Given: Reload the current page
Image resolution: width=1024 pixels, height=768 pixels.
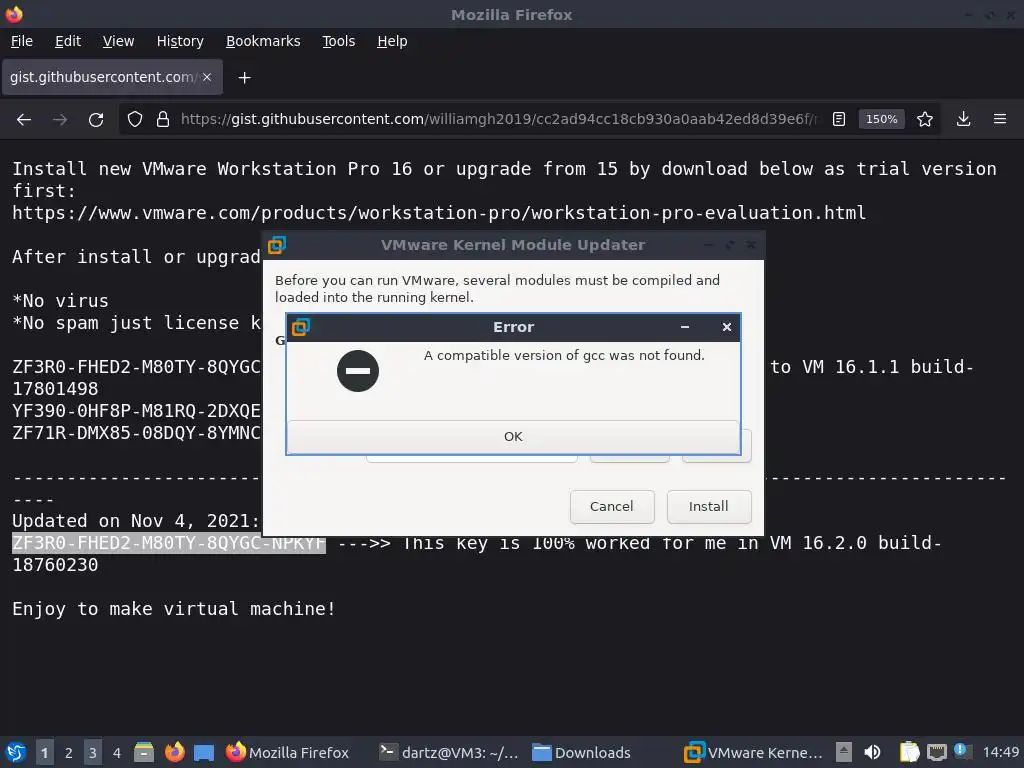Looking at the screenshot, I should 96,120.
